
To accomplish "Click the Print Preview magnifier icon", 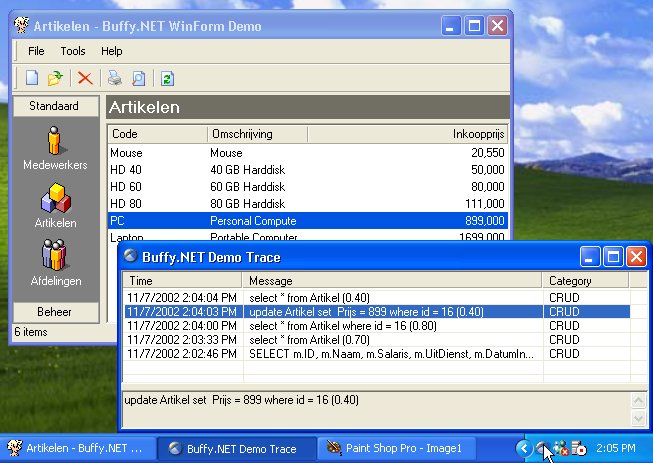I will click(x=138, y=78).
